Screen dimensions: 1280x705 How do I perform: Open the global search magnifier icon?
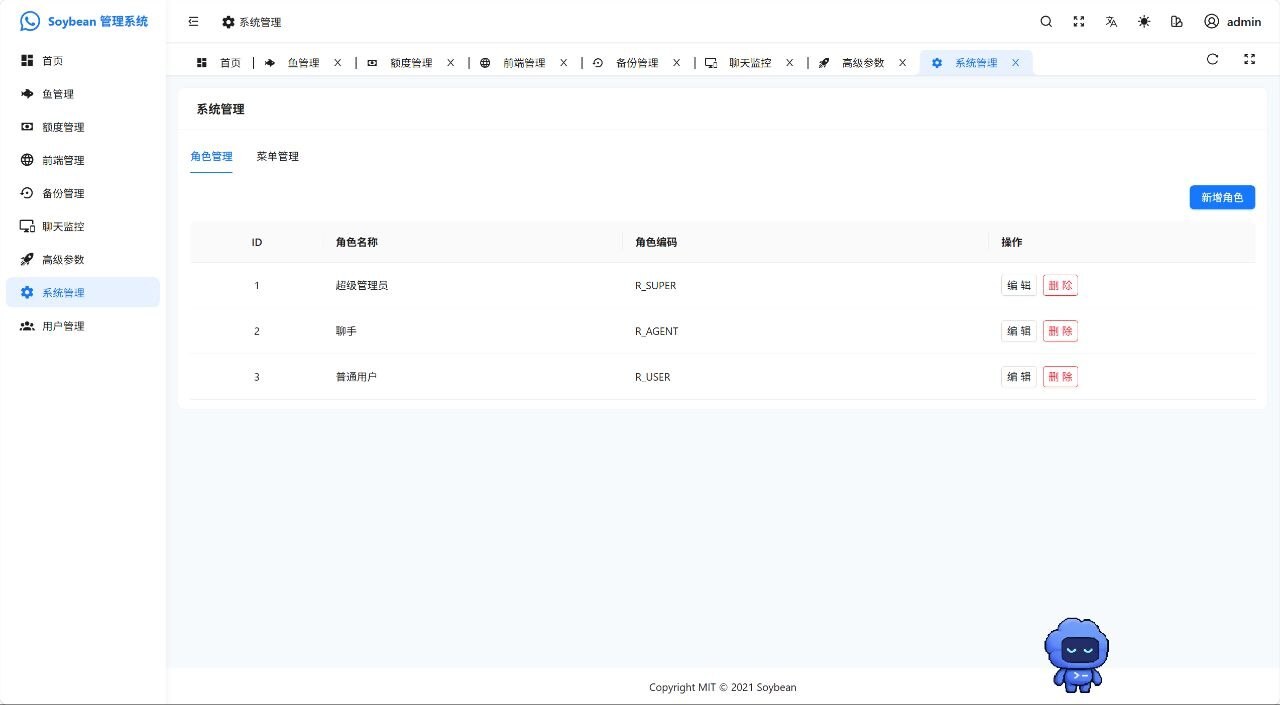pos(1046,21)
